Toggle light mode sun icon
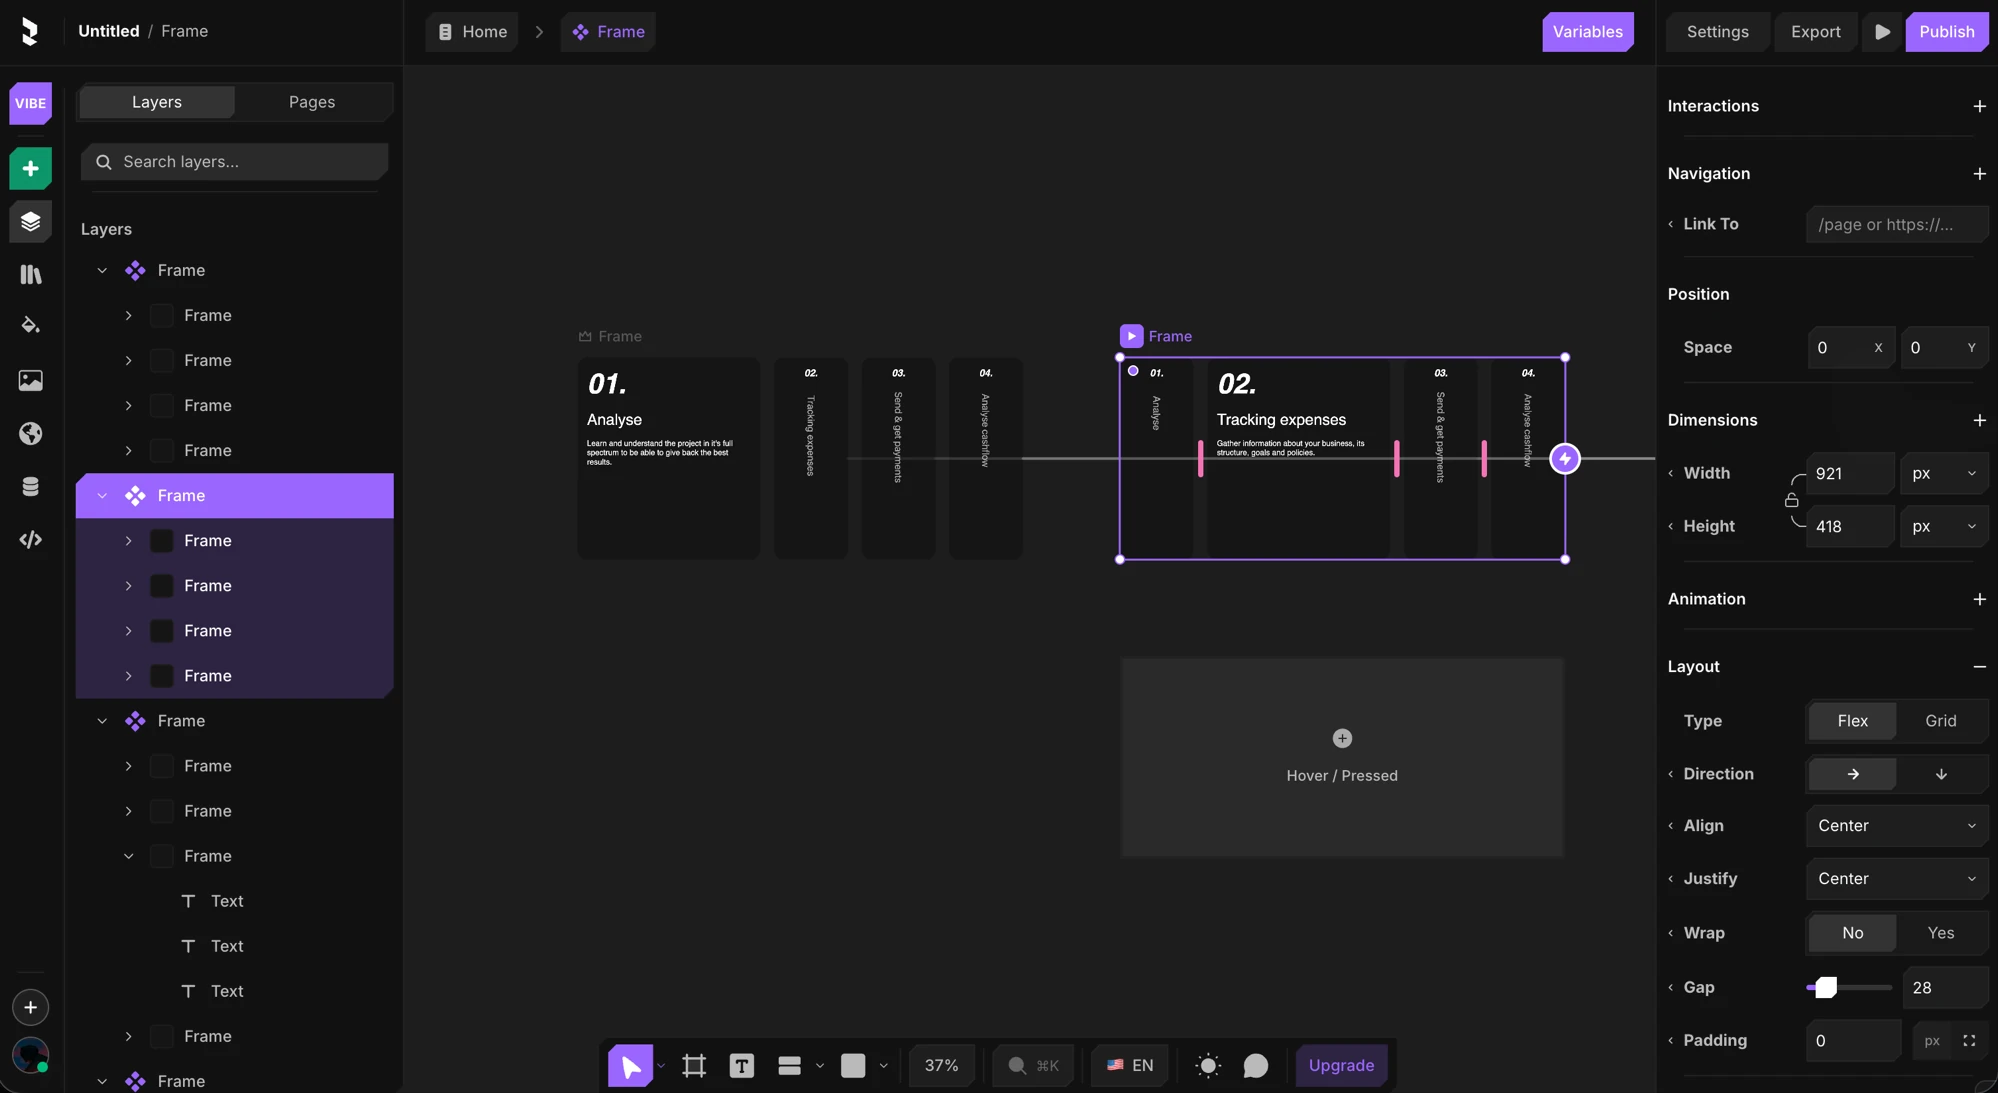This screenshot has width=1998, height=1093. coord(1208,1066)
